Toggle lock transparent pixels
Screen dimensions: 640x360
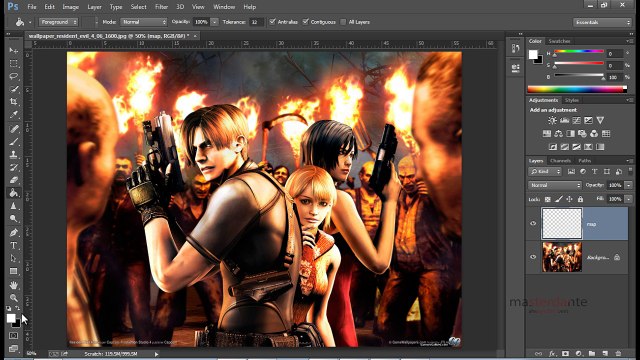(x=548, y=199)
